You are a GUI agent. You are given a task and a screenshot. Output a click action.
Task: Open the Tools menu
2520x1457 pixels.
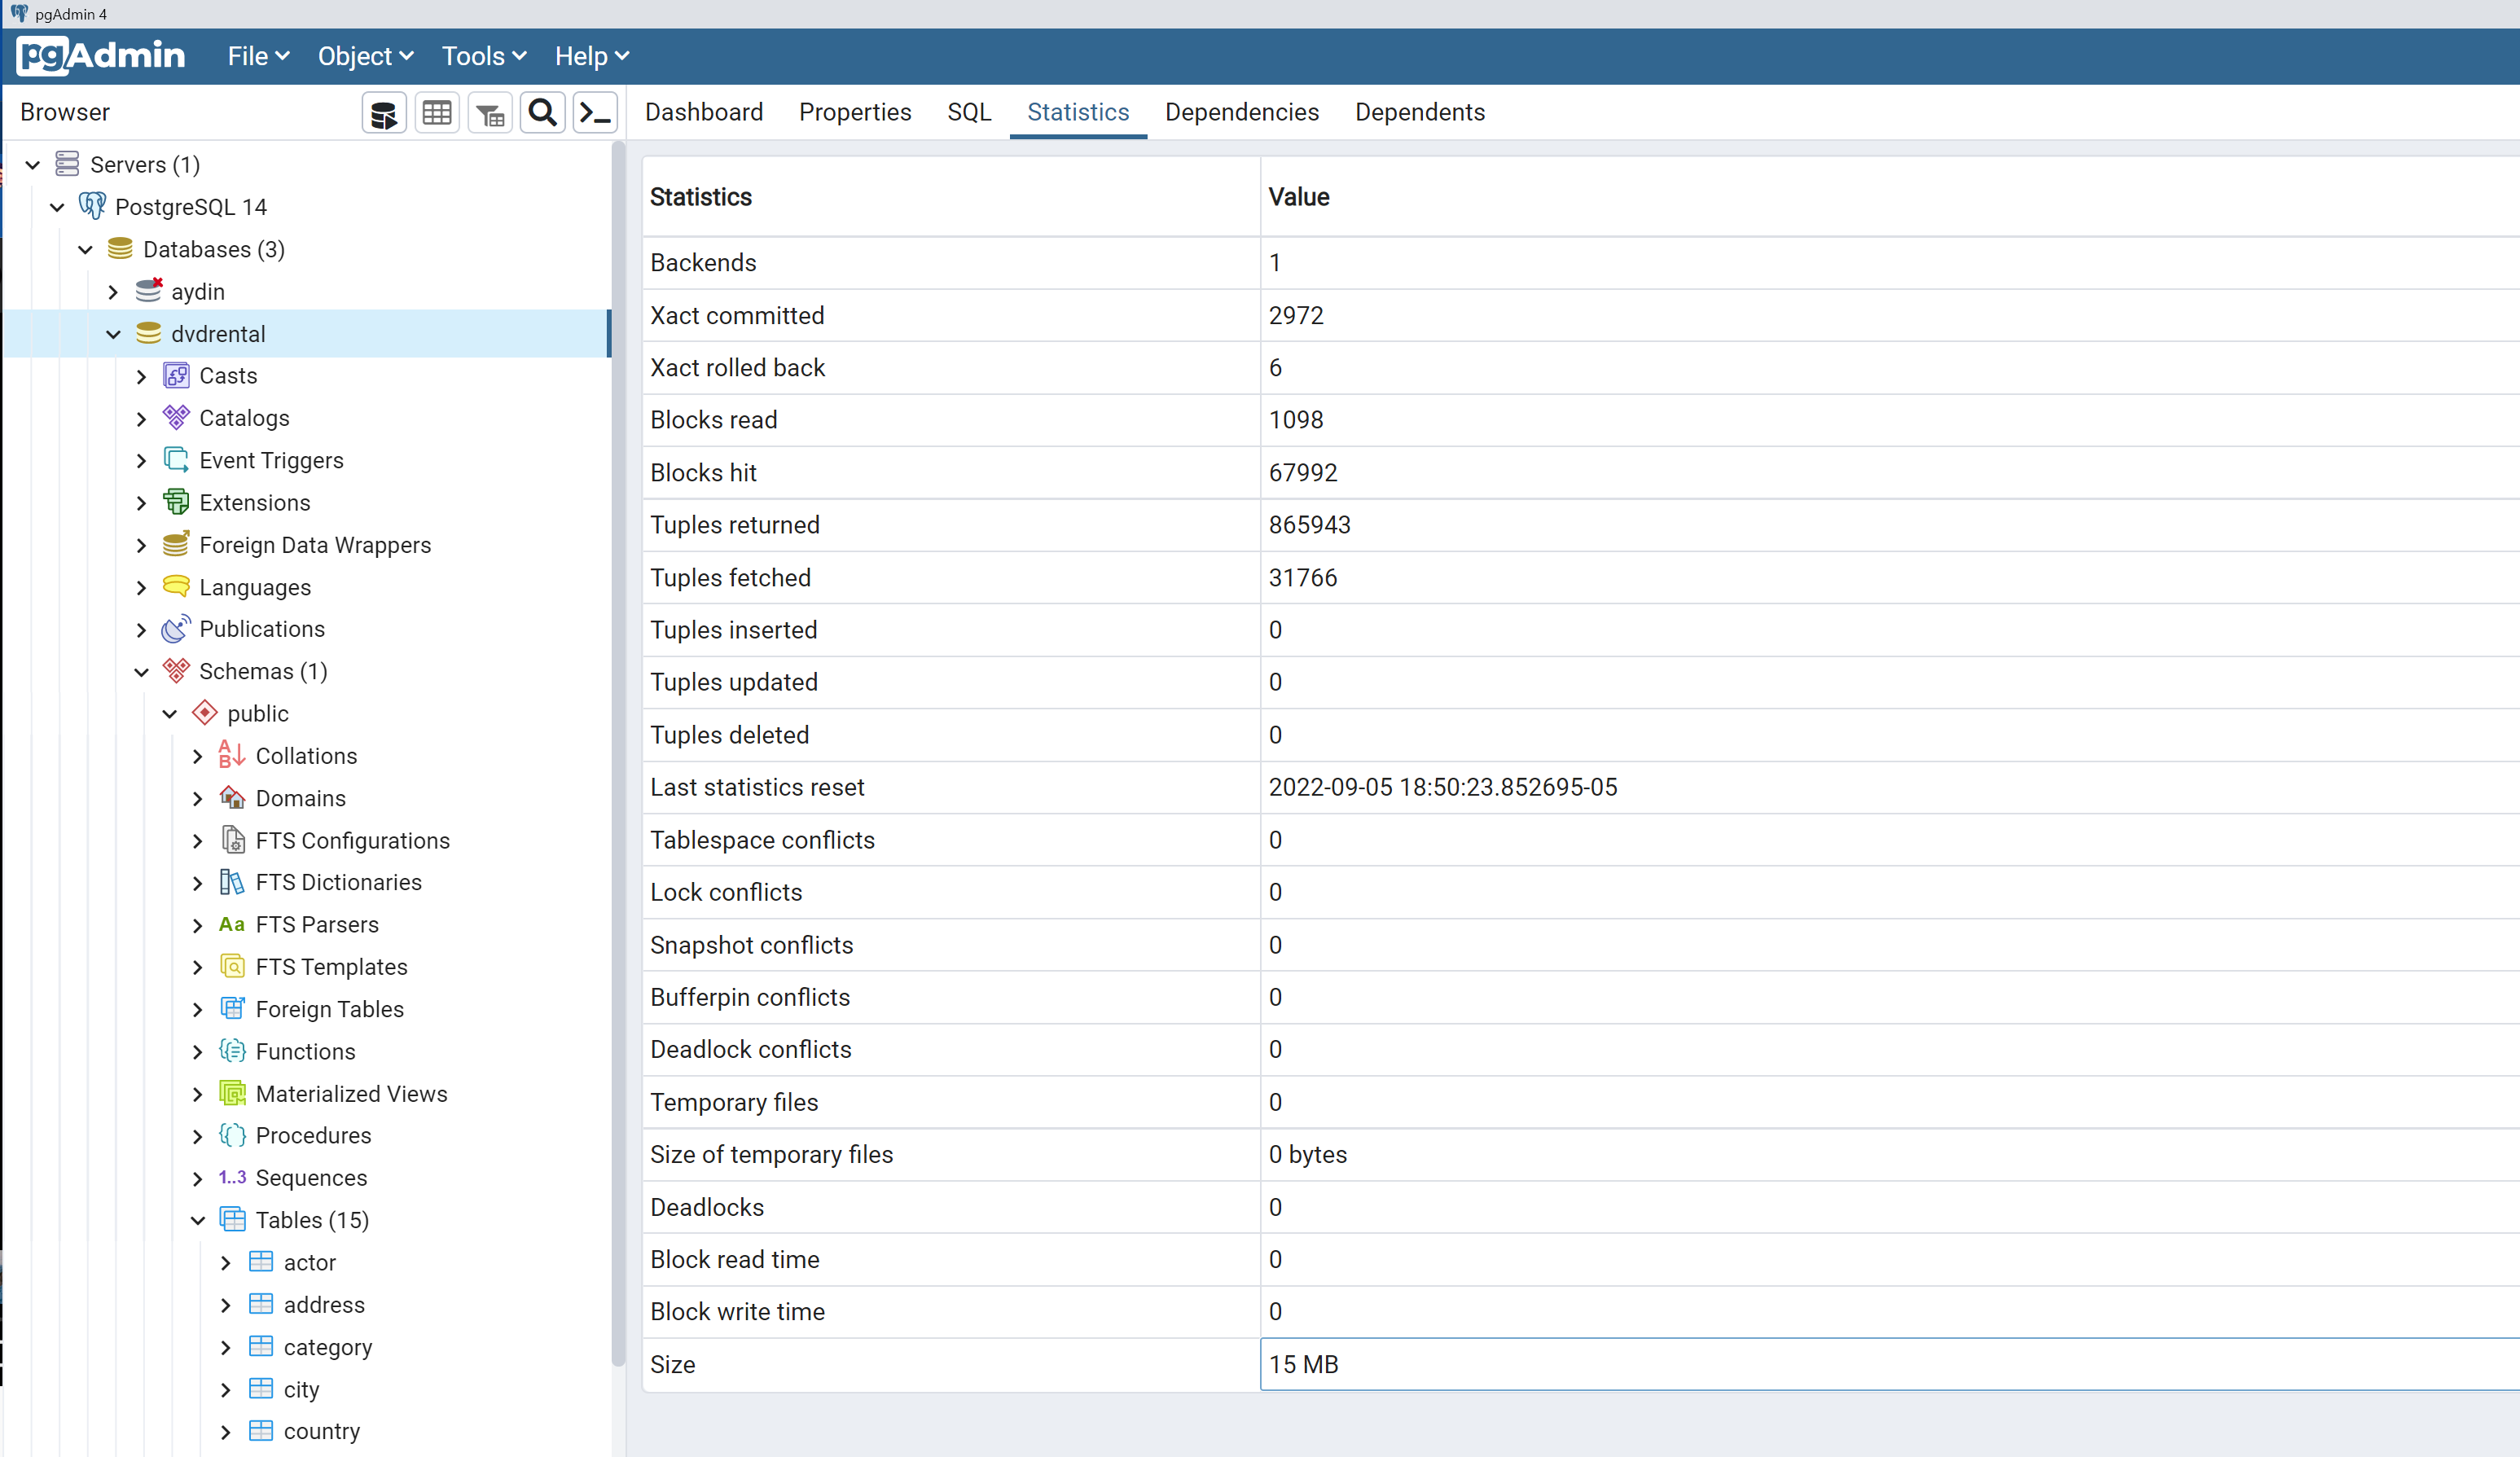tap(483, 56)
